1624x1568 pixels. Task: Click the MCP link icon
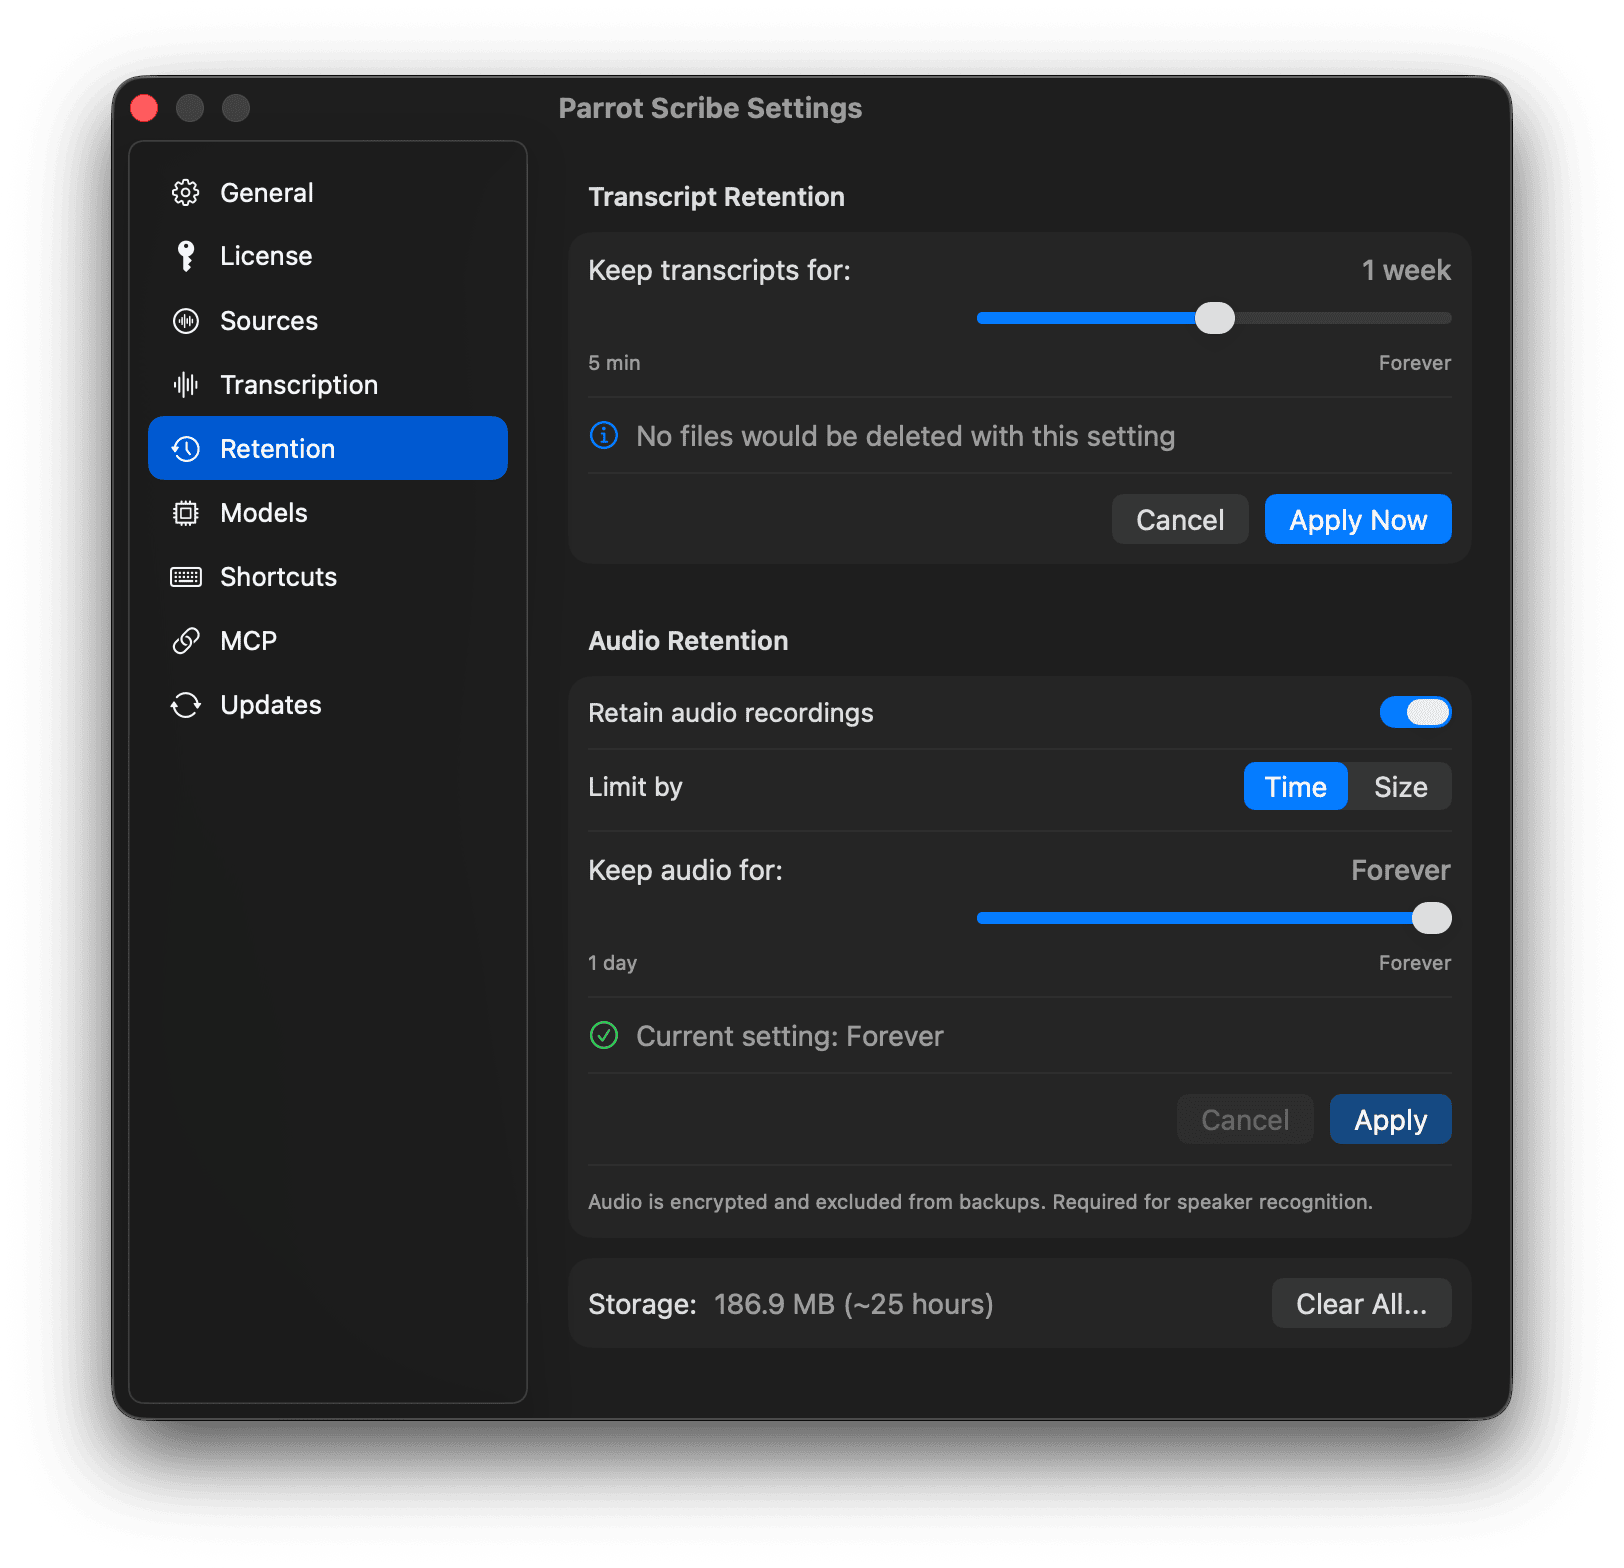(186, 640)
